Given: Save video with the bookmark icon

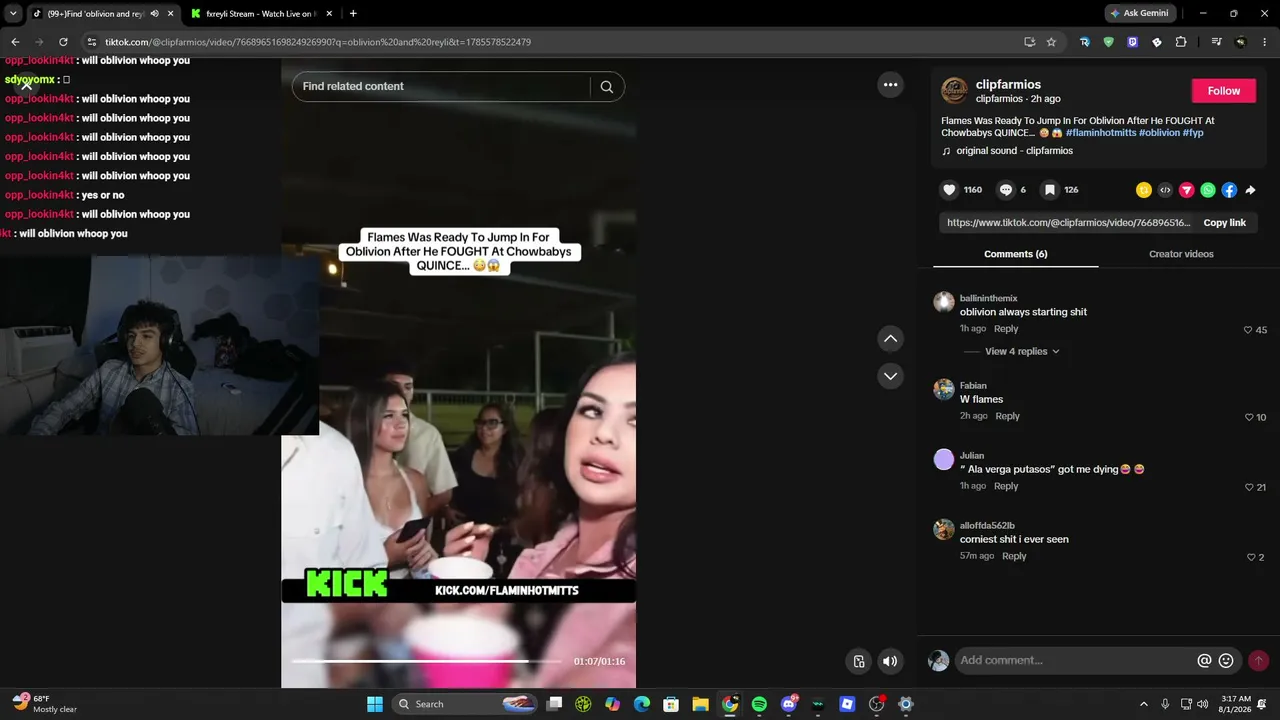Looking at the screenshot, I should 1049,190.
